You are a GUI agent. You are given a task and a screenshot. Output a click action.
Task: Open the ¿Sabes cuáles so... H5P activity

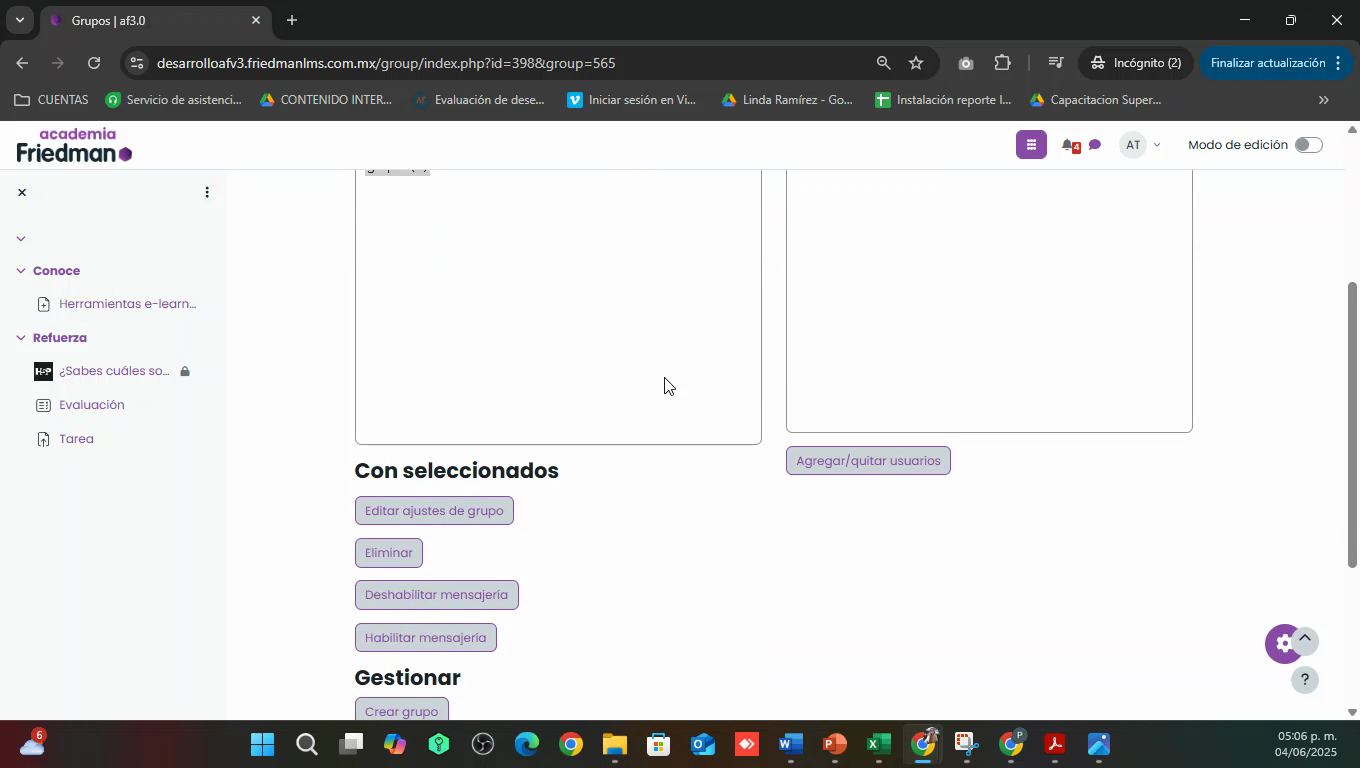coord(114,371)
